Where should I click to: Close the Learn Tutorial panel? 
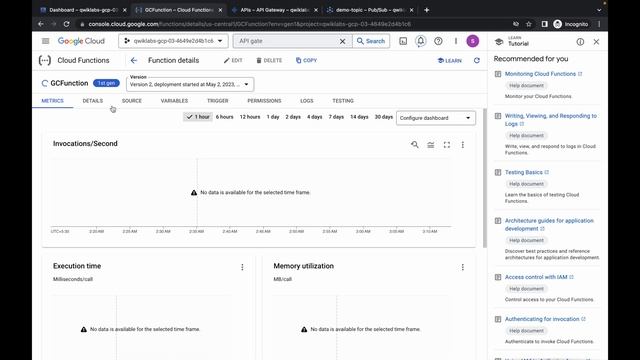point(596,42)
